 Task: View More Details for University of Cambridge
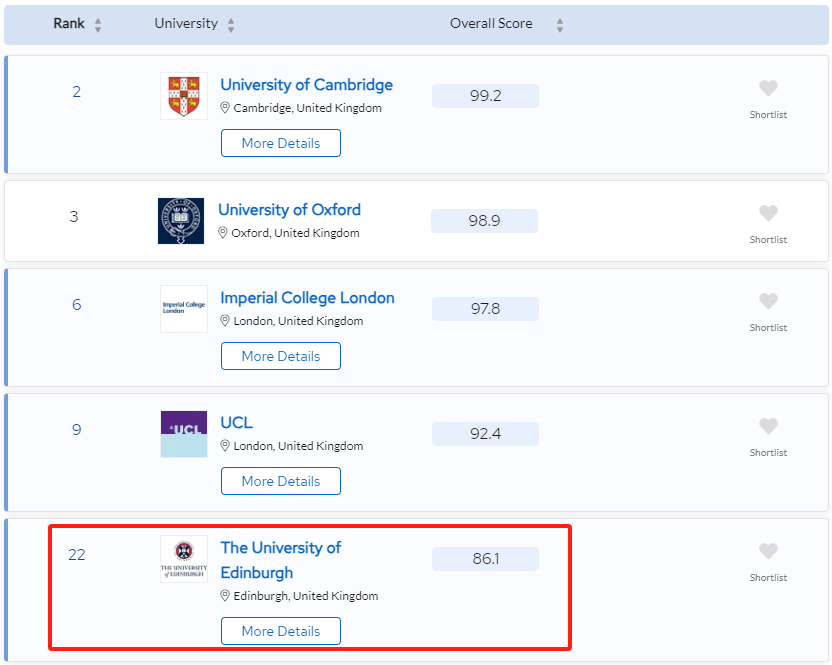[281, 143]
